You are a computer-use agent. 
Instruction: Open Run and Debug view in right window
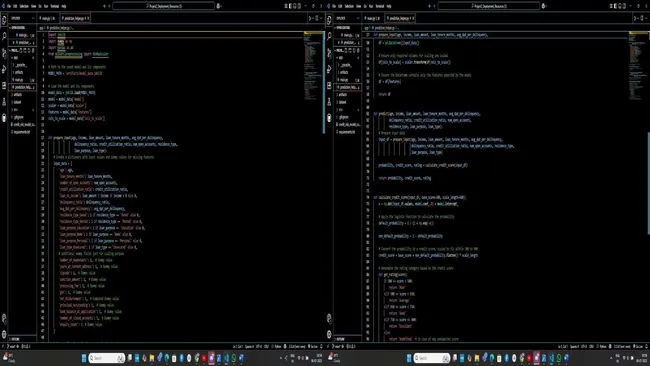pos(329,69)
